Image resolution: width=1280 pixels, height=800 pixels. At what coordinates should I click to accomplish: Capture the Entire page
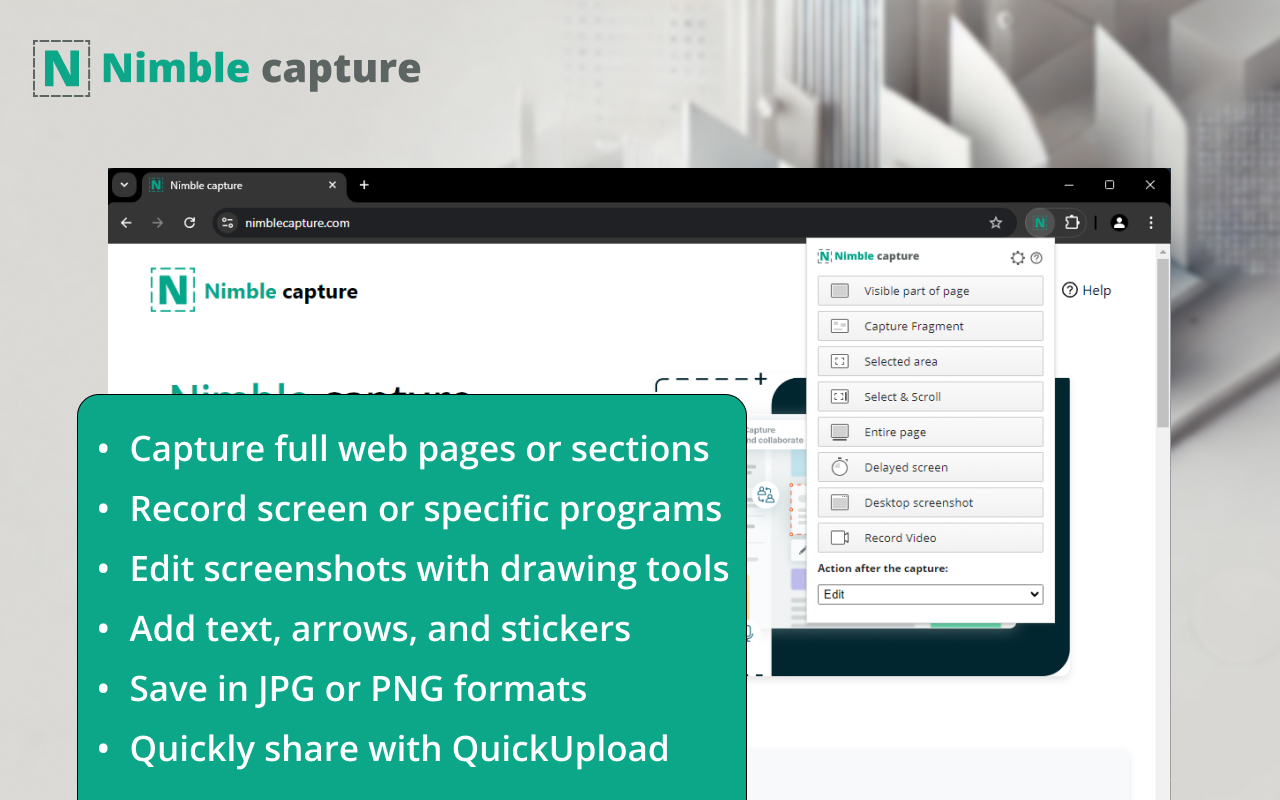pyautogui.click(x=930, y=431)
